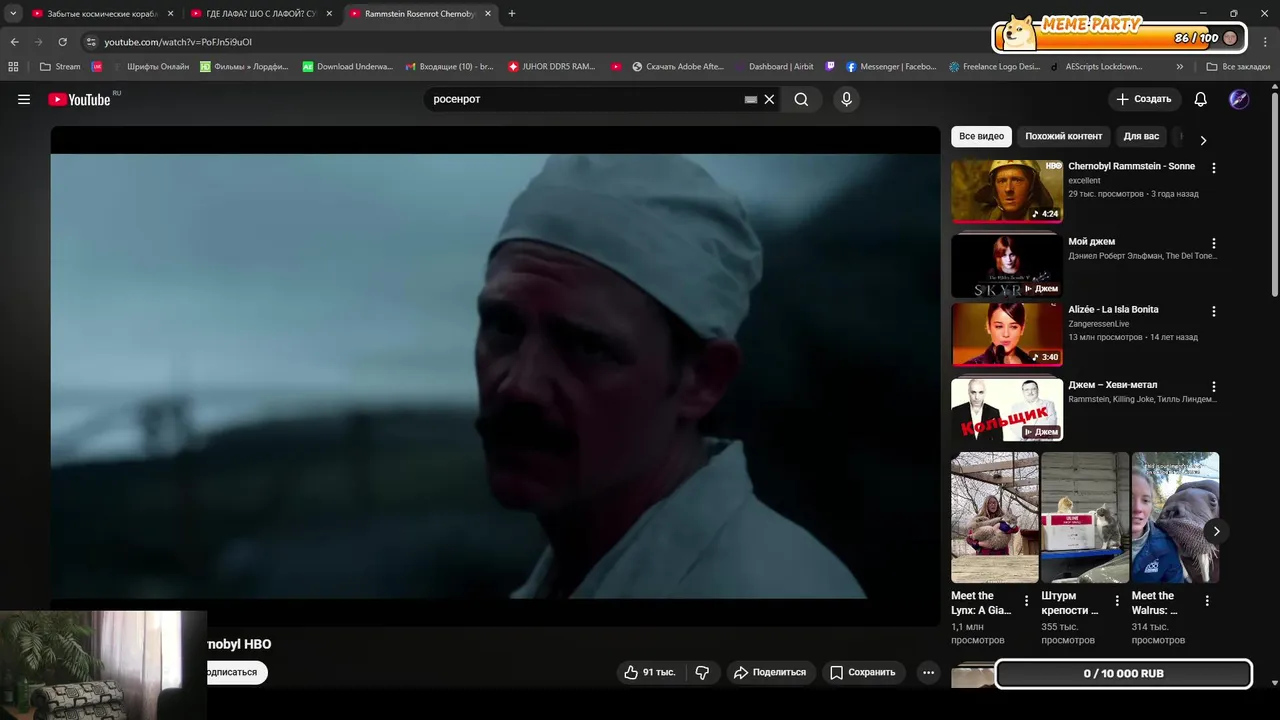Select the Все видео chip
This screenshot has height=720, width=1280.
point(981,136)
